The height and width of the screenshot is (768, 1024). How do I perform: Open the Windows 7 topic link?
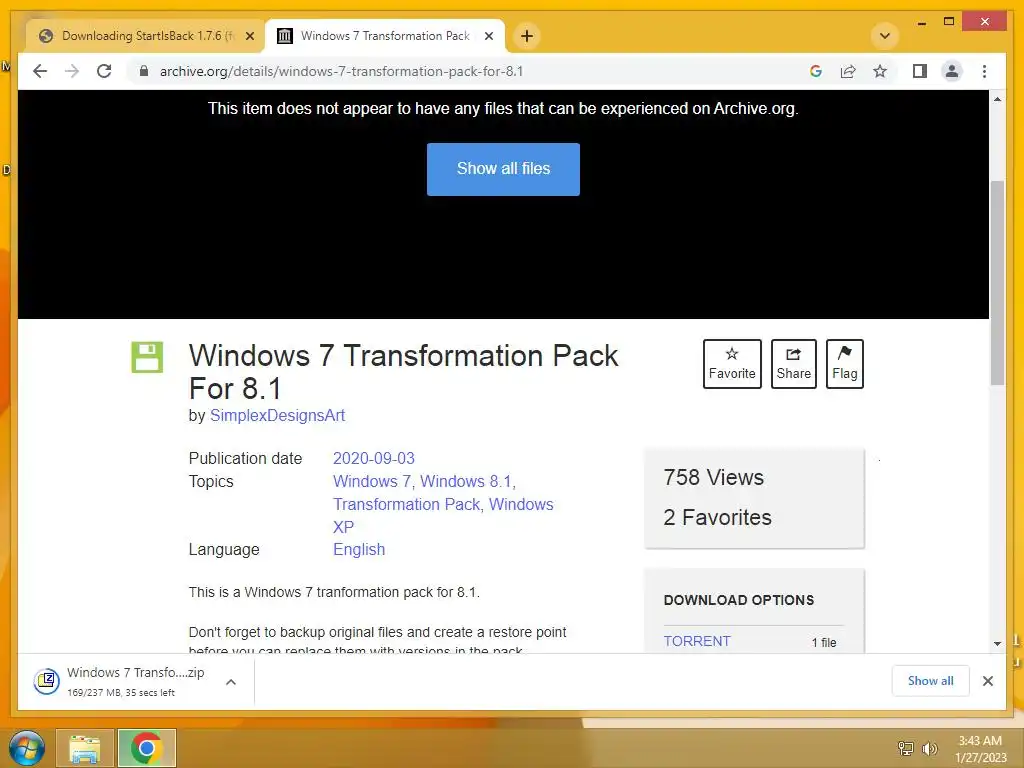point(372,481)
